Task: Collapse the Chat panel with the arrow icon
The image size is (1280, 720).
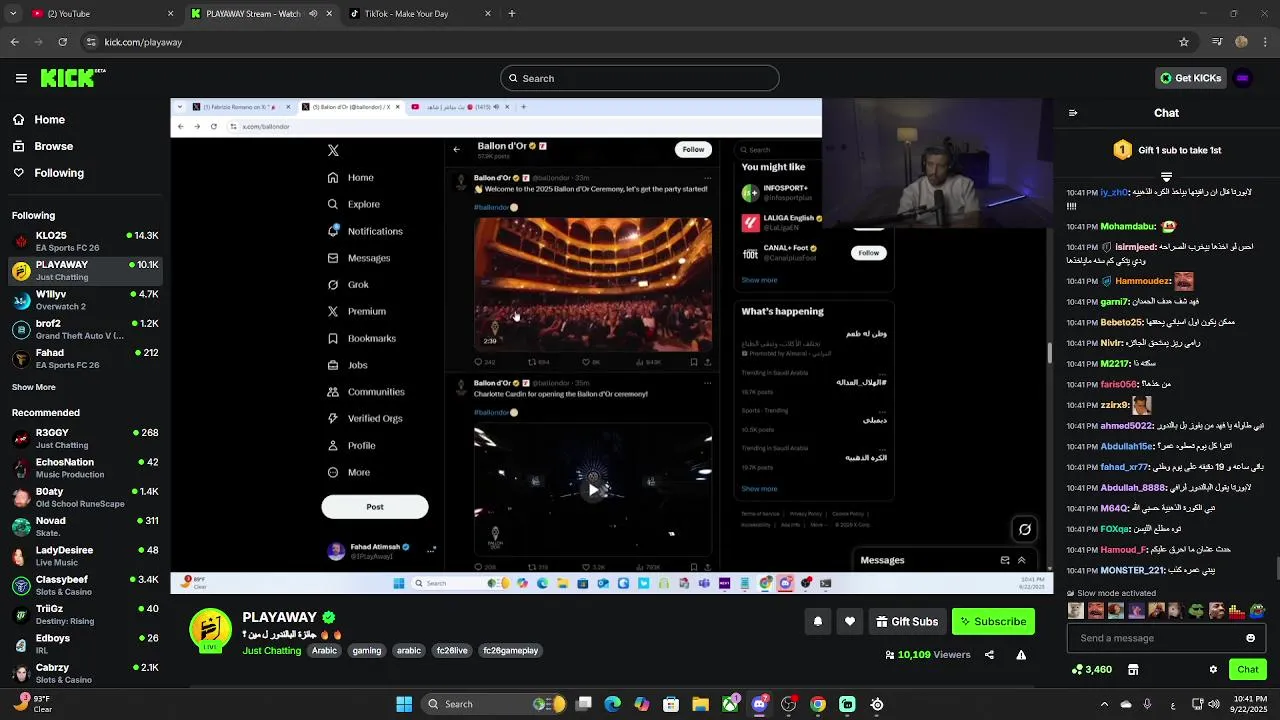Action: [1073, 113]
